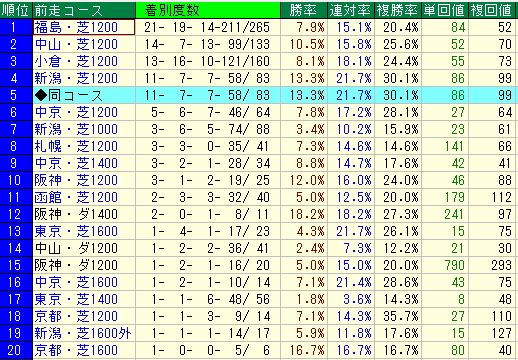Select the 札幌・芝1200 course cell
518x360 pixels.
click(84, 146)
